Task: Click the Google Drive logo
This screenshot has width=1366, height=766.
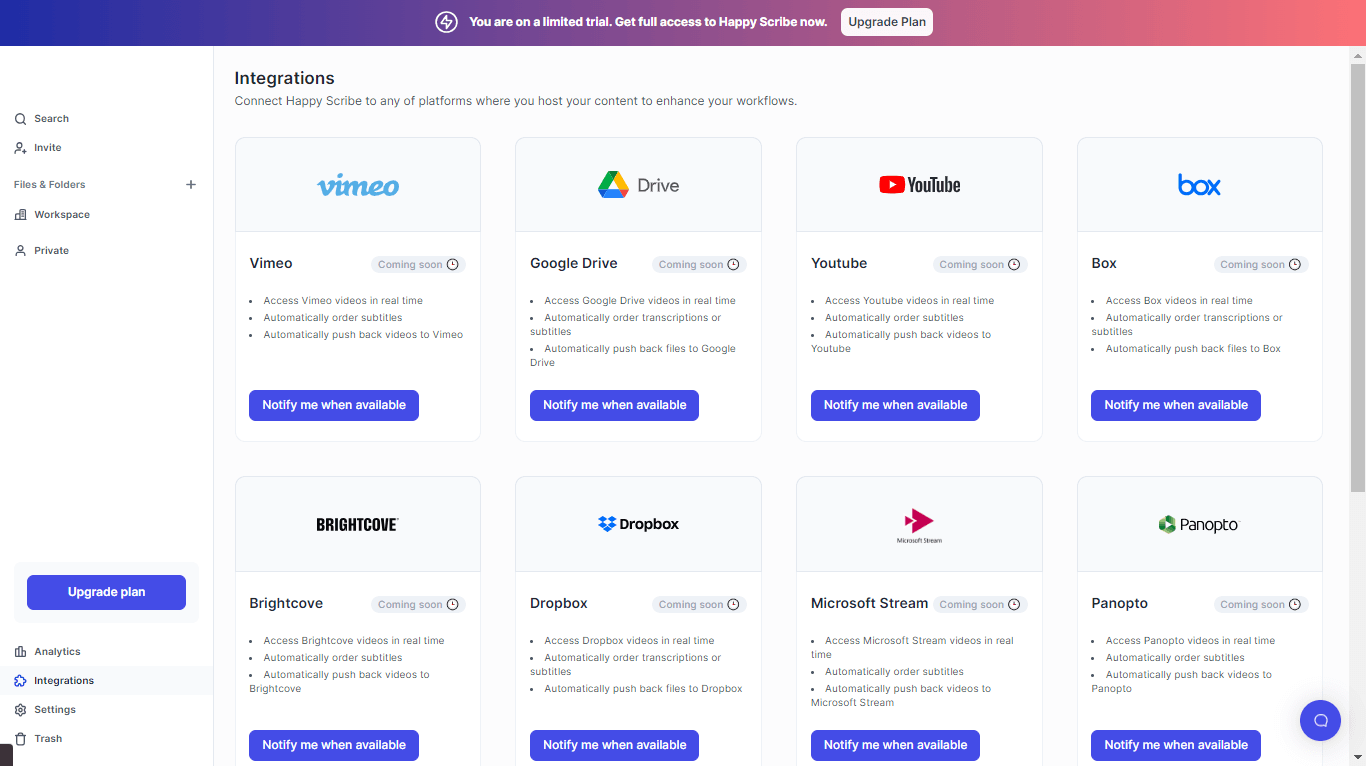Action: [638, 185]
